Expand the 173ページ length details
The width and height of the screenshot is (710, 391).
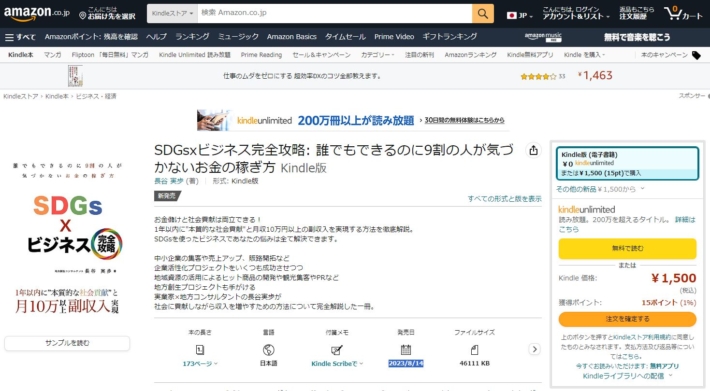pyautogui.click(x=200, y=363)
